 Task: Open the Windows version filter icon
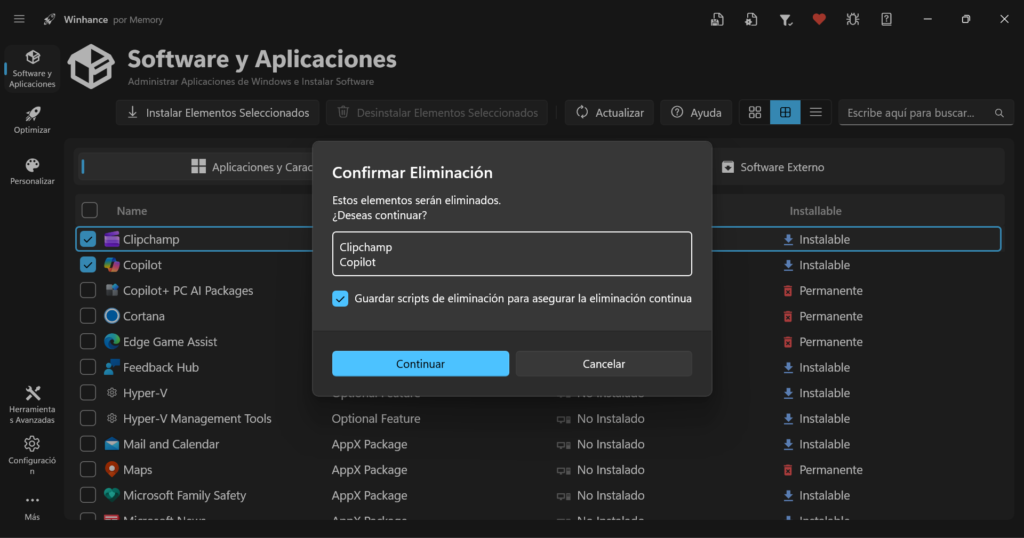pyautogui.click(x=786, y=20)
